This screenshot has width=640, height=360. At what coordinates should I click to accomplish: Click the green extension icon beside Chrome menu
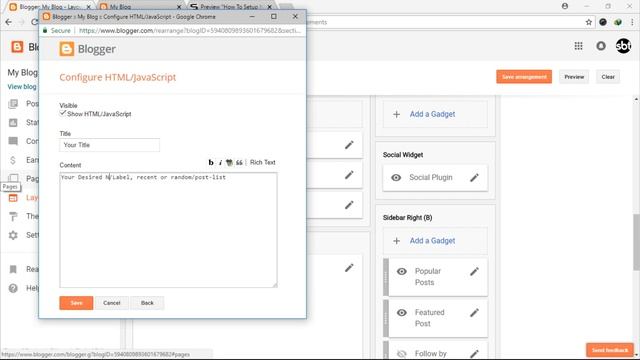point(618,22)
